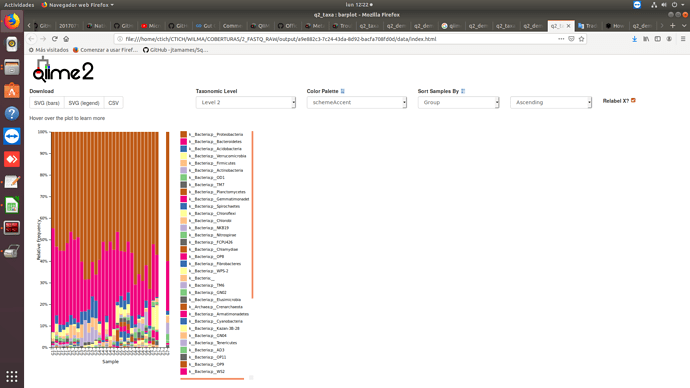Open a new browser tab
690x388 pixels.
(672, 26)
